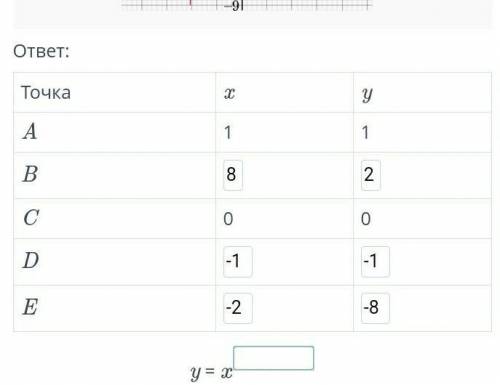500x385 pixels.
Task: Click the x input for point B
Action: [x=233, y=175]
